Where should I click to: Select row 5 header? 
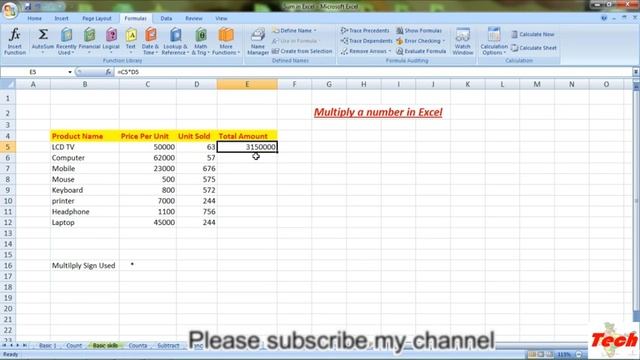tap(8, 147)
